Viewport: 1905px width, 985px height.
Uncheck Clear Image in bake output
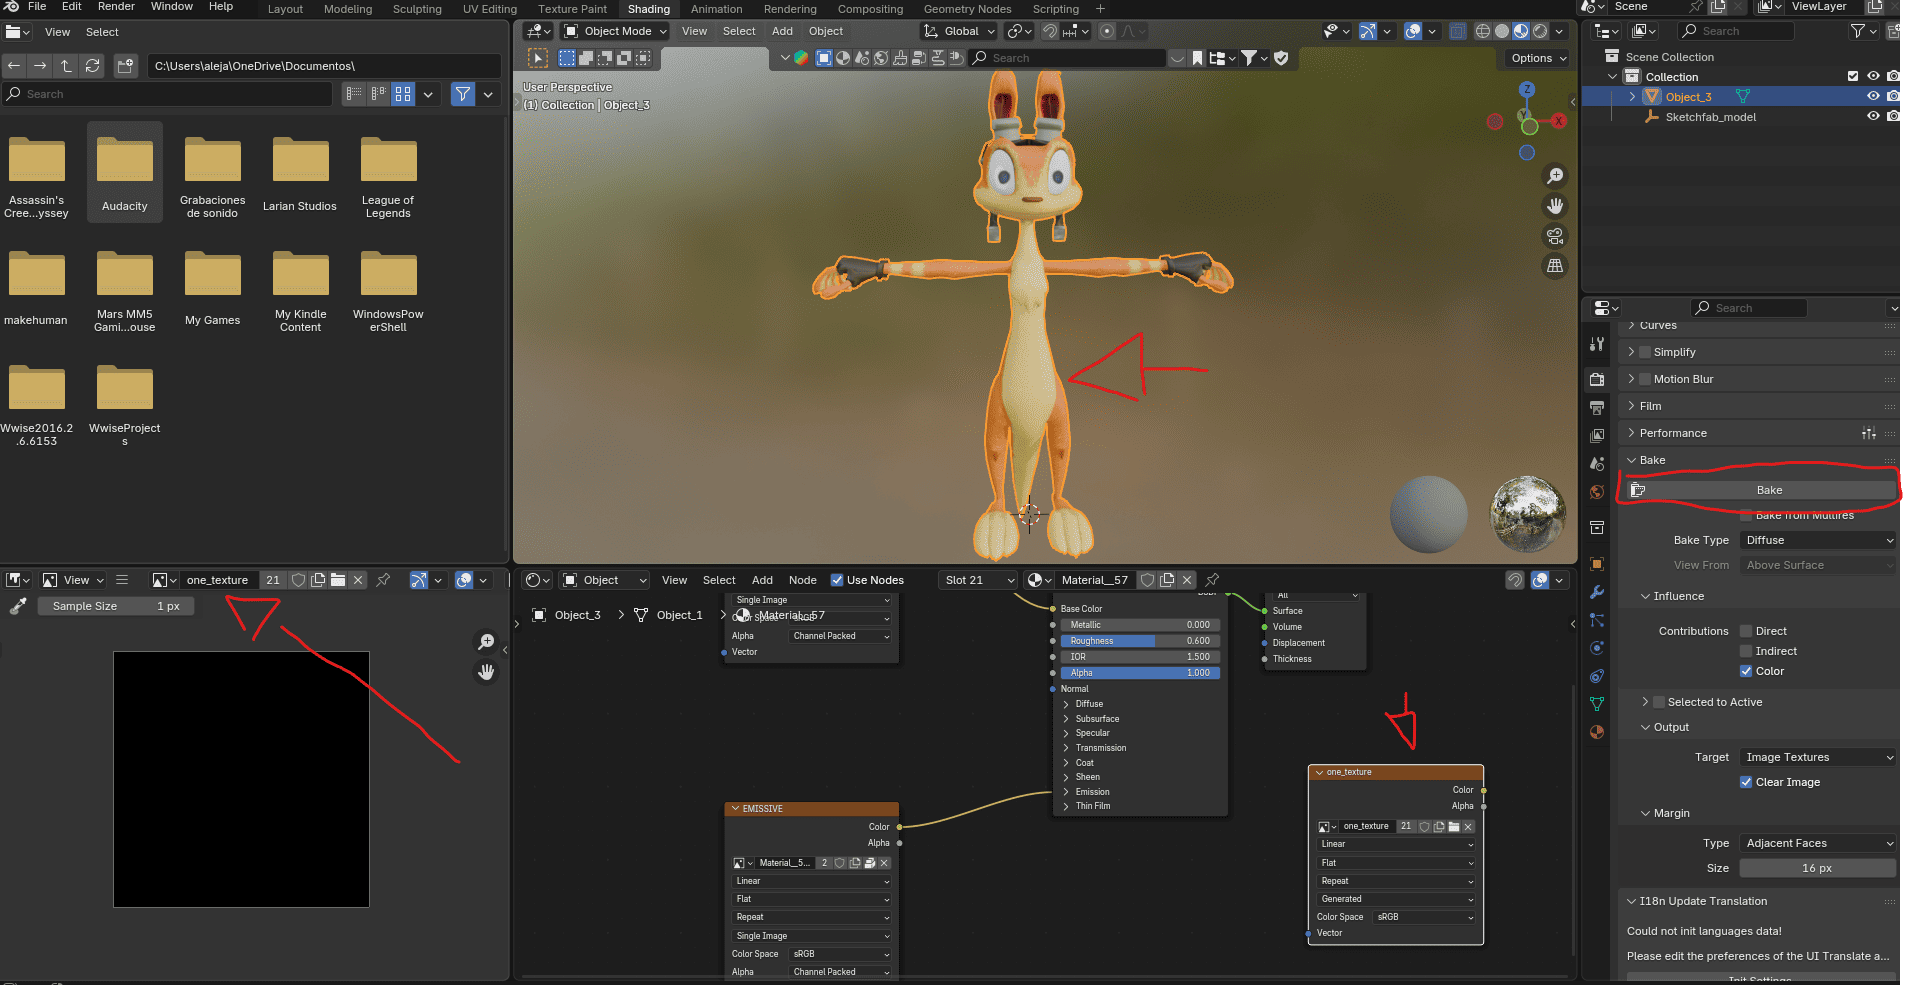point(1746,782)
